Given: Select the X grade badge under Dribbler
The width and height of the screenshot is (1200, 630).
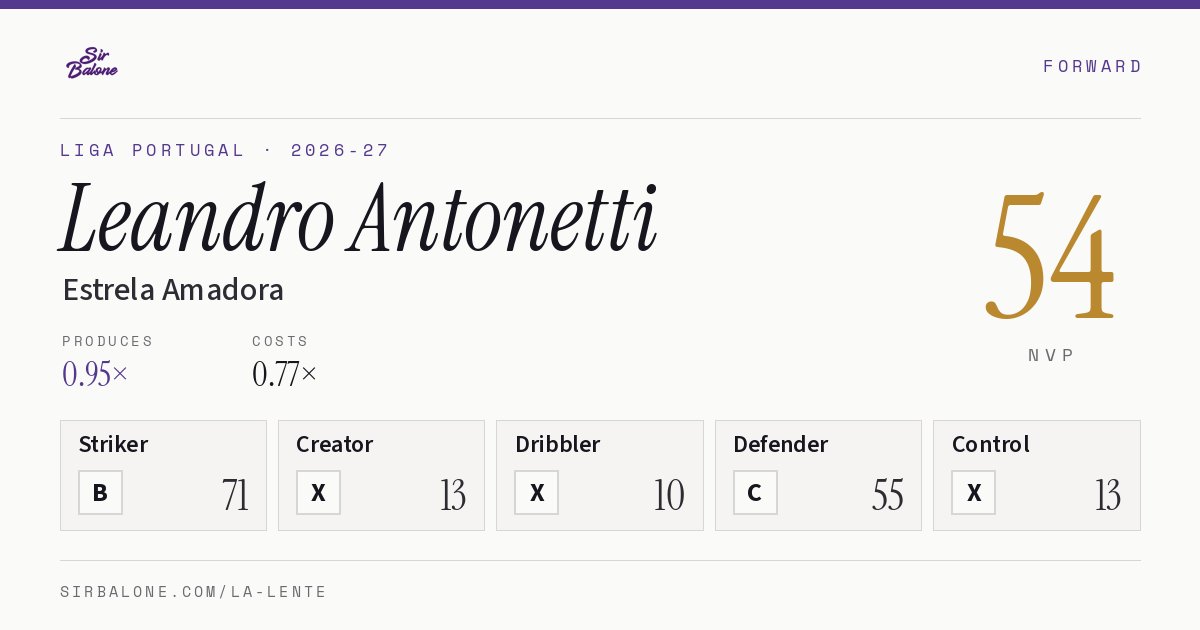Looking at the screenshot, I should [x=537, y=492].
